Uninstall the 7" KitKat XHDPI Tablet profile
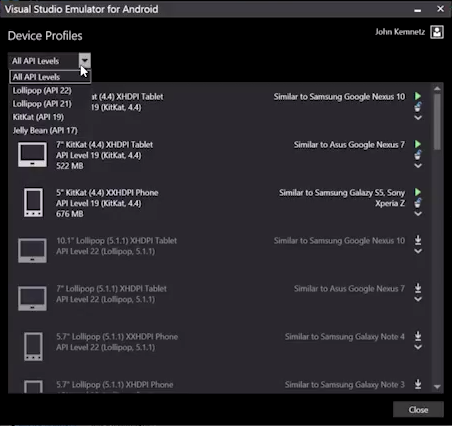This screenshot has width=452, height=426. 418,155
